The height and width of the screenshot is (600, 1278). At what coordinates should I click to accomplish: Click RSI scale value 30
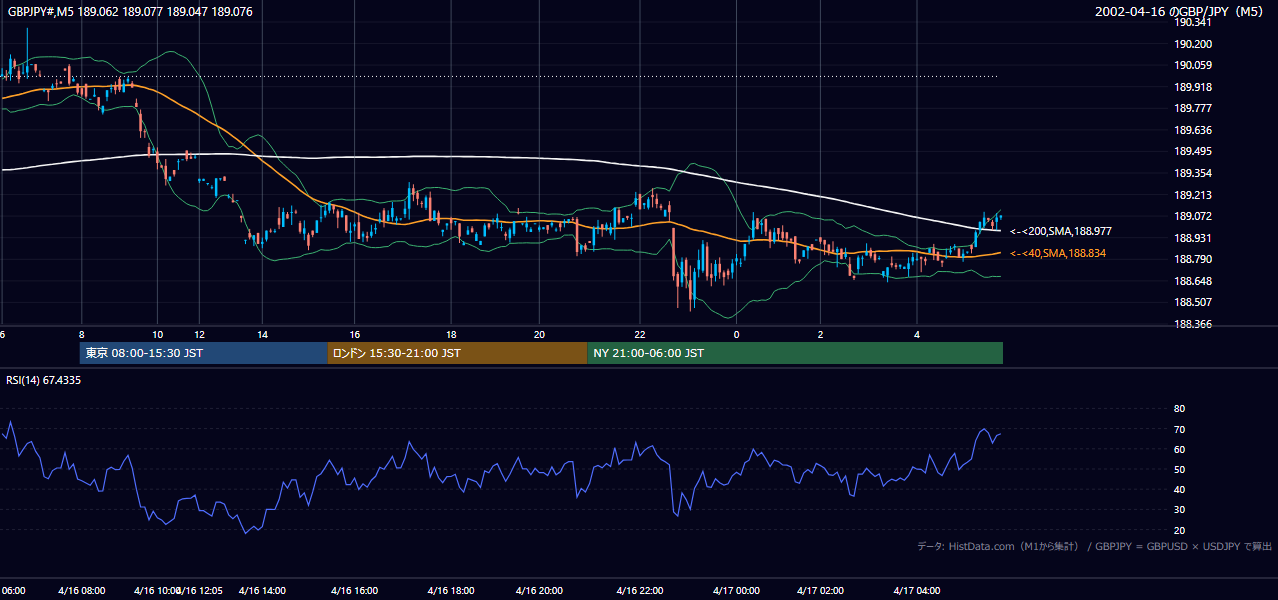coord(1179,509)
